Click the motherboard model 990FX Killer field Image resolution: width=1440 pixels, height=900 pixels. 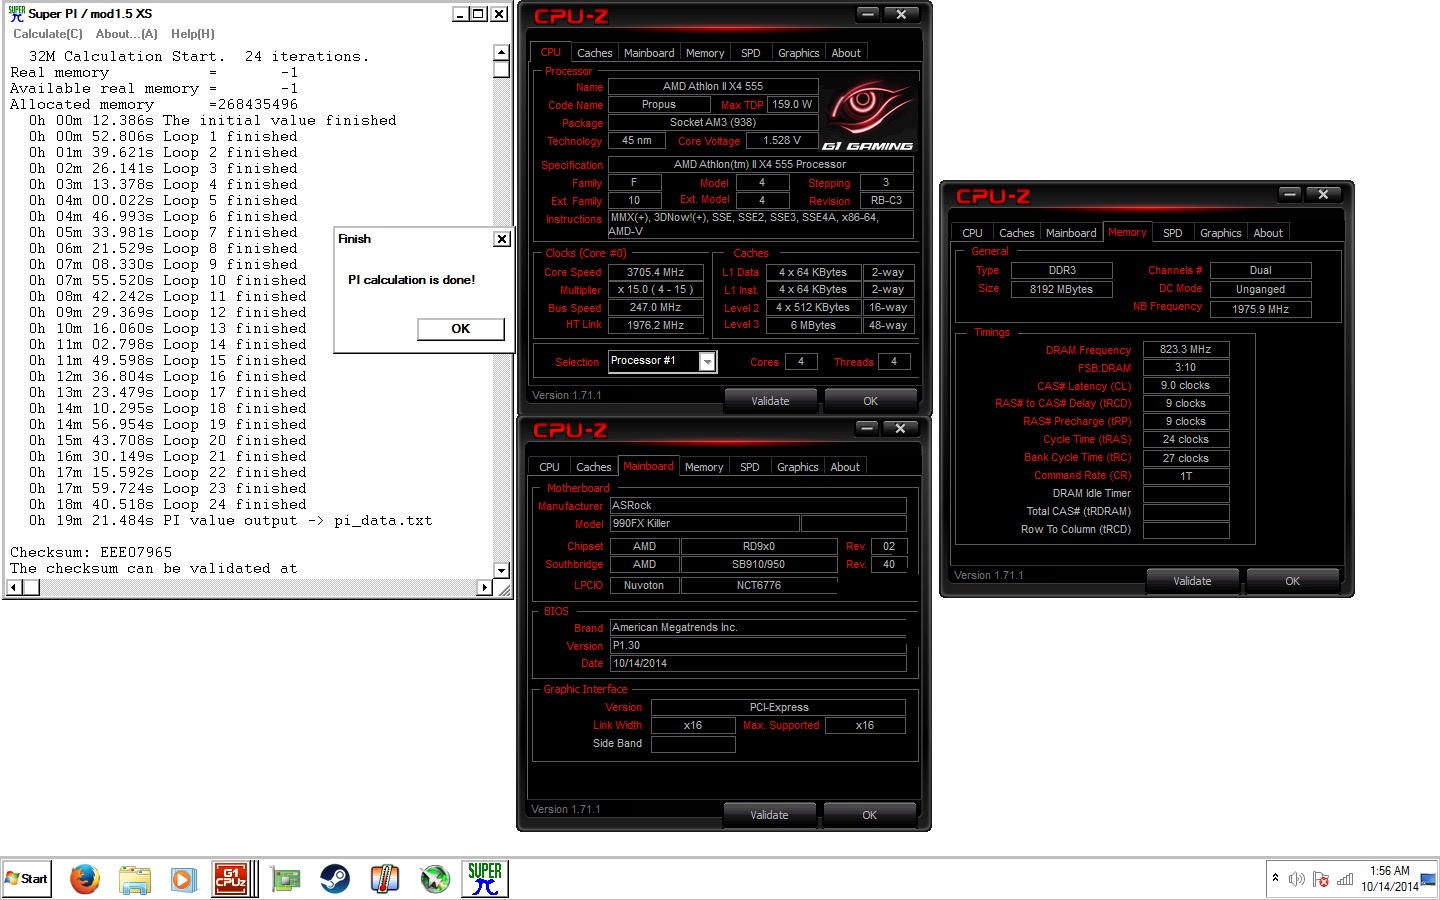click(x=705, y=524)
